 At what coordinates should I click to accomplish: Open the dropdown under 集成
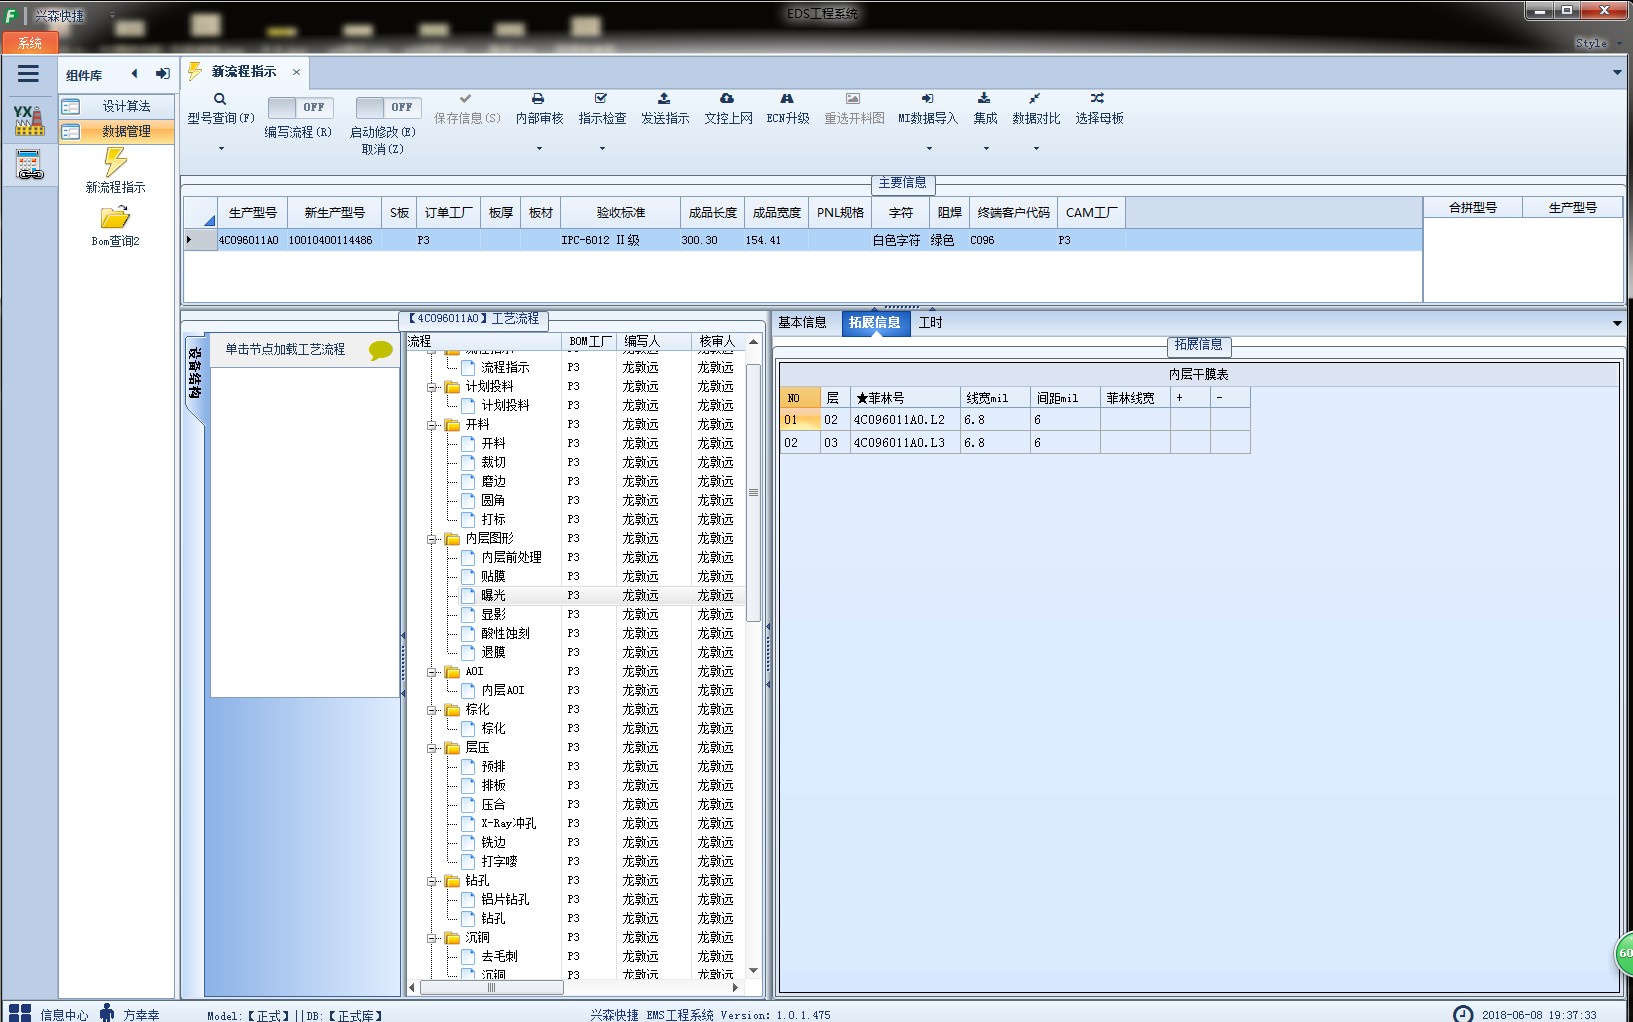986,149
